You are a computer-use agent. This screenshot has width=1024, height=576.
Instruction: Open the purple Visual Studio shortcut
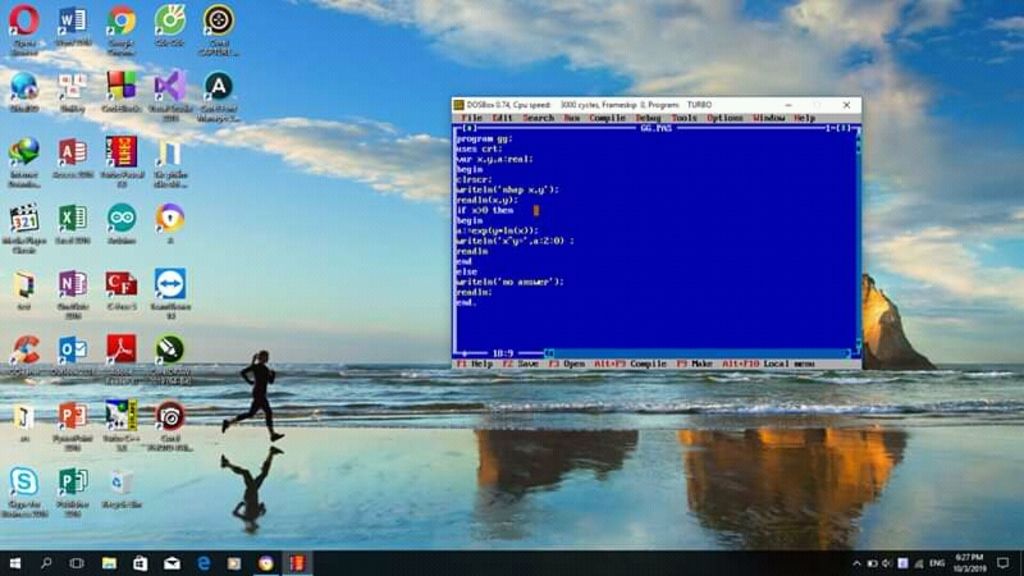point(170,86)
